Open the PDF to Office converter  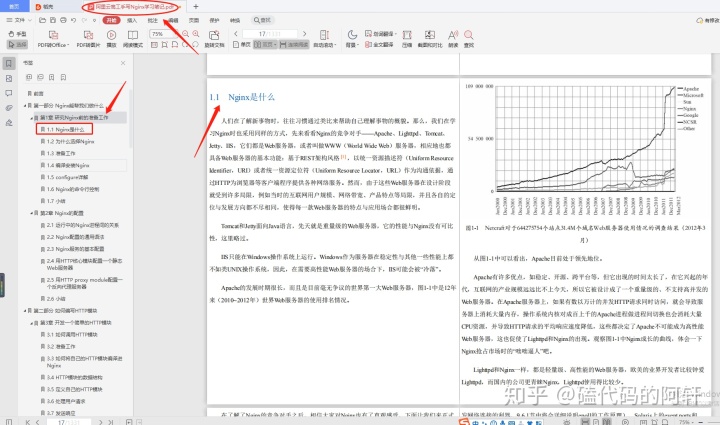click(53, 39)
